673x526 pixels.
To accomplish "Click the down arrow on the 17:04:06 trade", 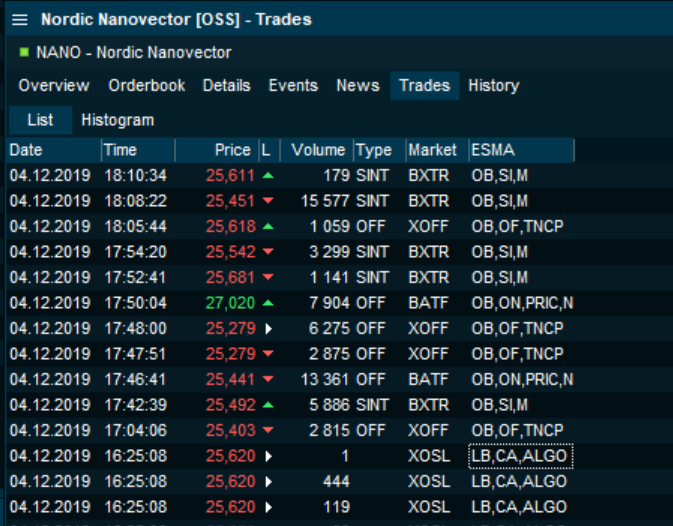I will tap(268, 430).
